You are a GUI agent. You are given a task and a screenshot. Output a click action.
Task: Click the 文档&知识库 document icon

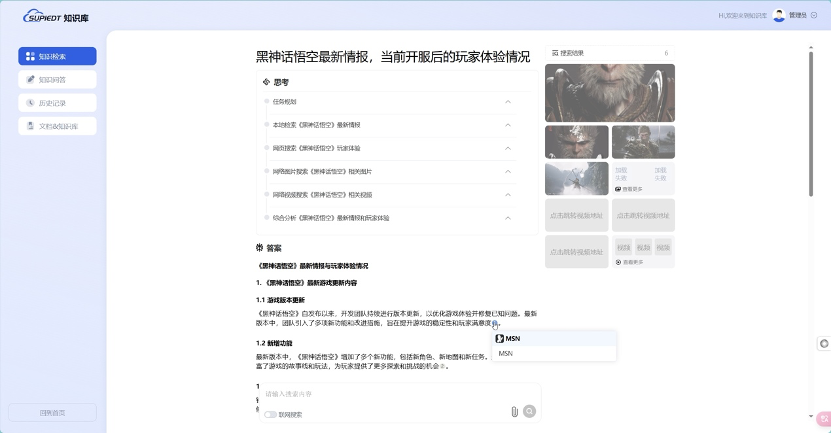click(30, 126)
